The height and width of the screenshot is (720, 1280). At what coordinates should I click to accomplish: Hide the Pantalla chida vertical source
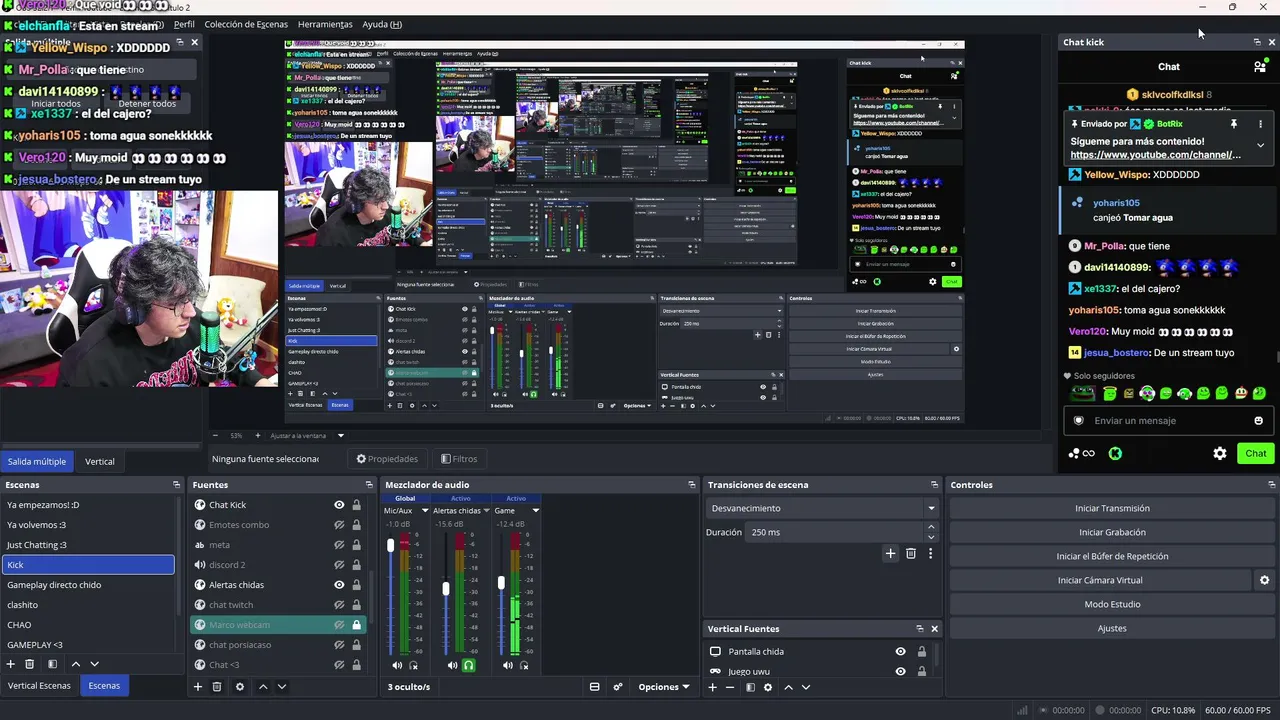click(x=900, y=652)
